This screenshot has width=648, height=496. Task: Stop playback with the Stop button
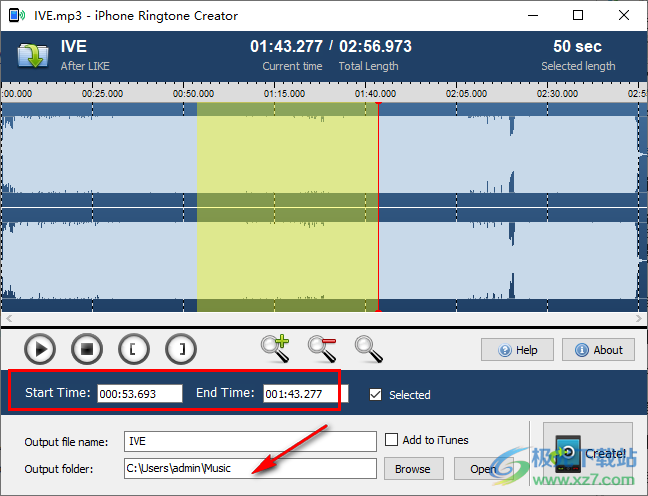click(87, 349)
